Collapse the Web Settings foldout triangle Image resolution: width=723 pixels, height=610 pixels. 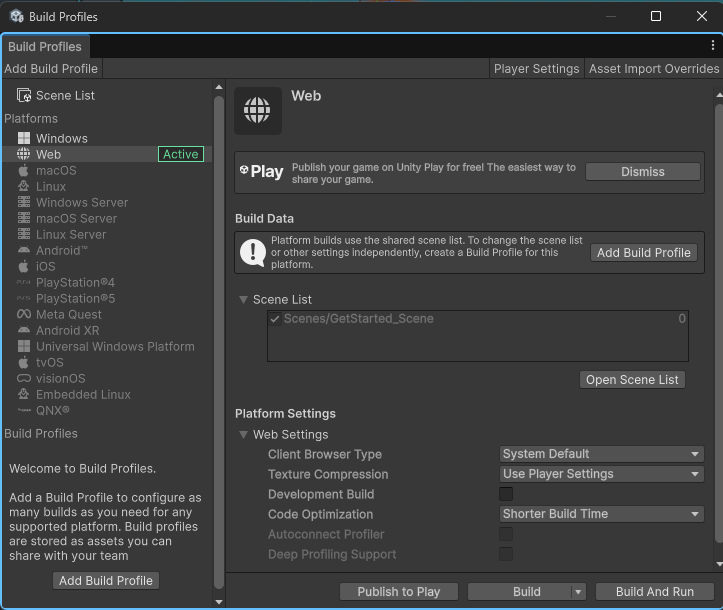coord(243,434)
